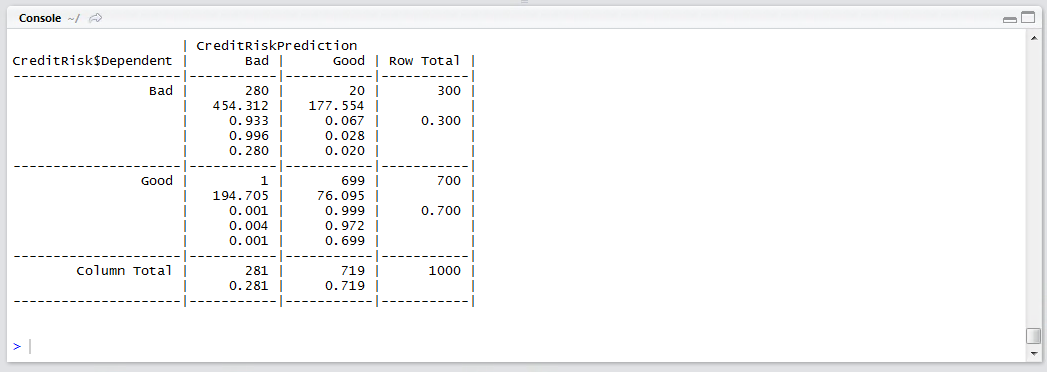1047x372 pixels.
Task: Click the CreditRiskPrediction column header text
Action: tap(277, 45)
